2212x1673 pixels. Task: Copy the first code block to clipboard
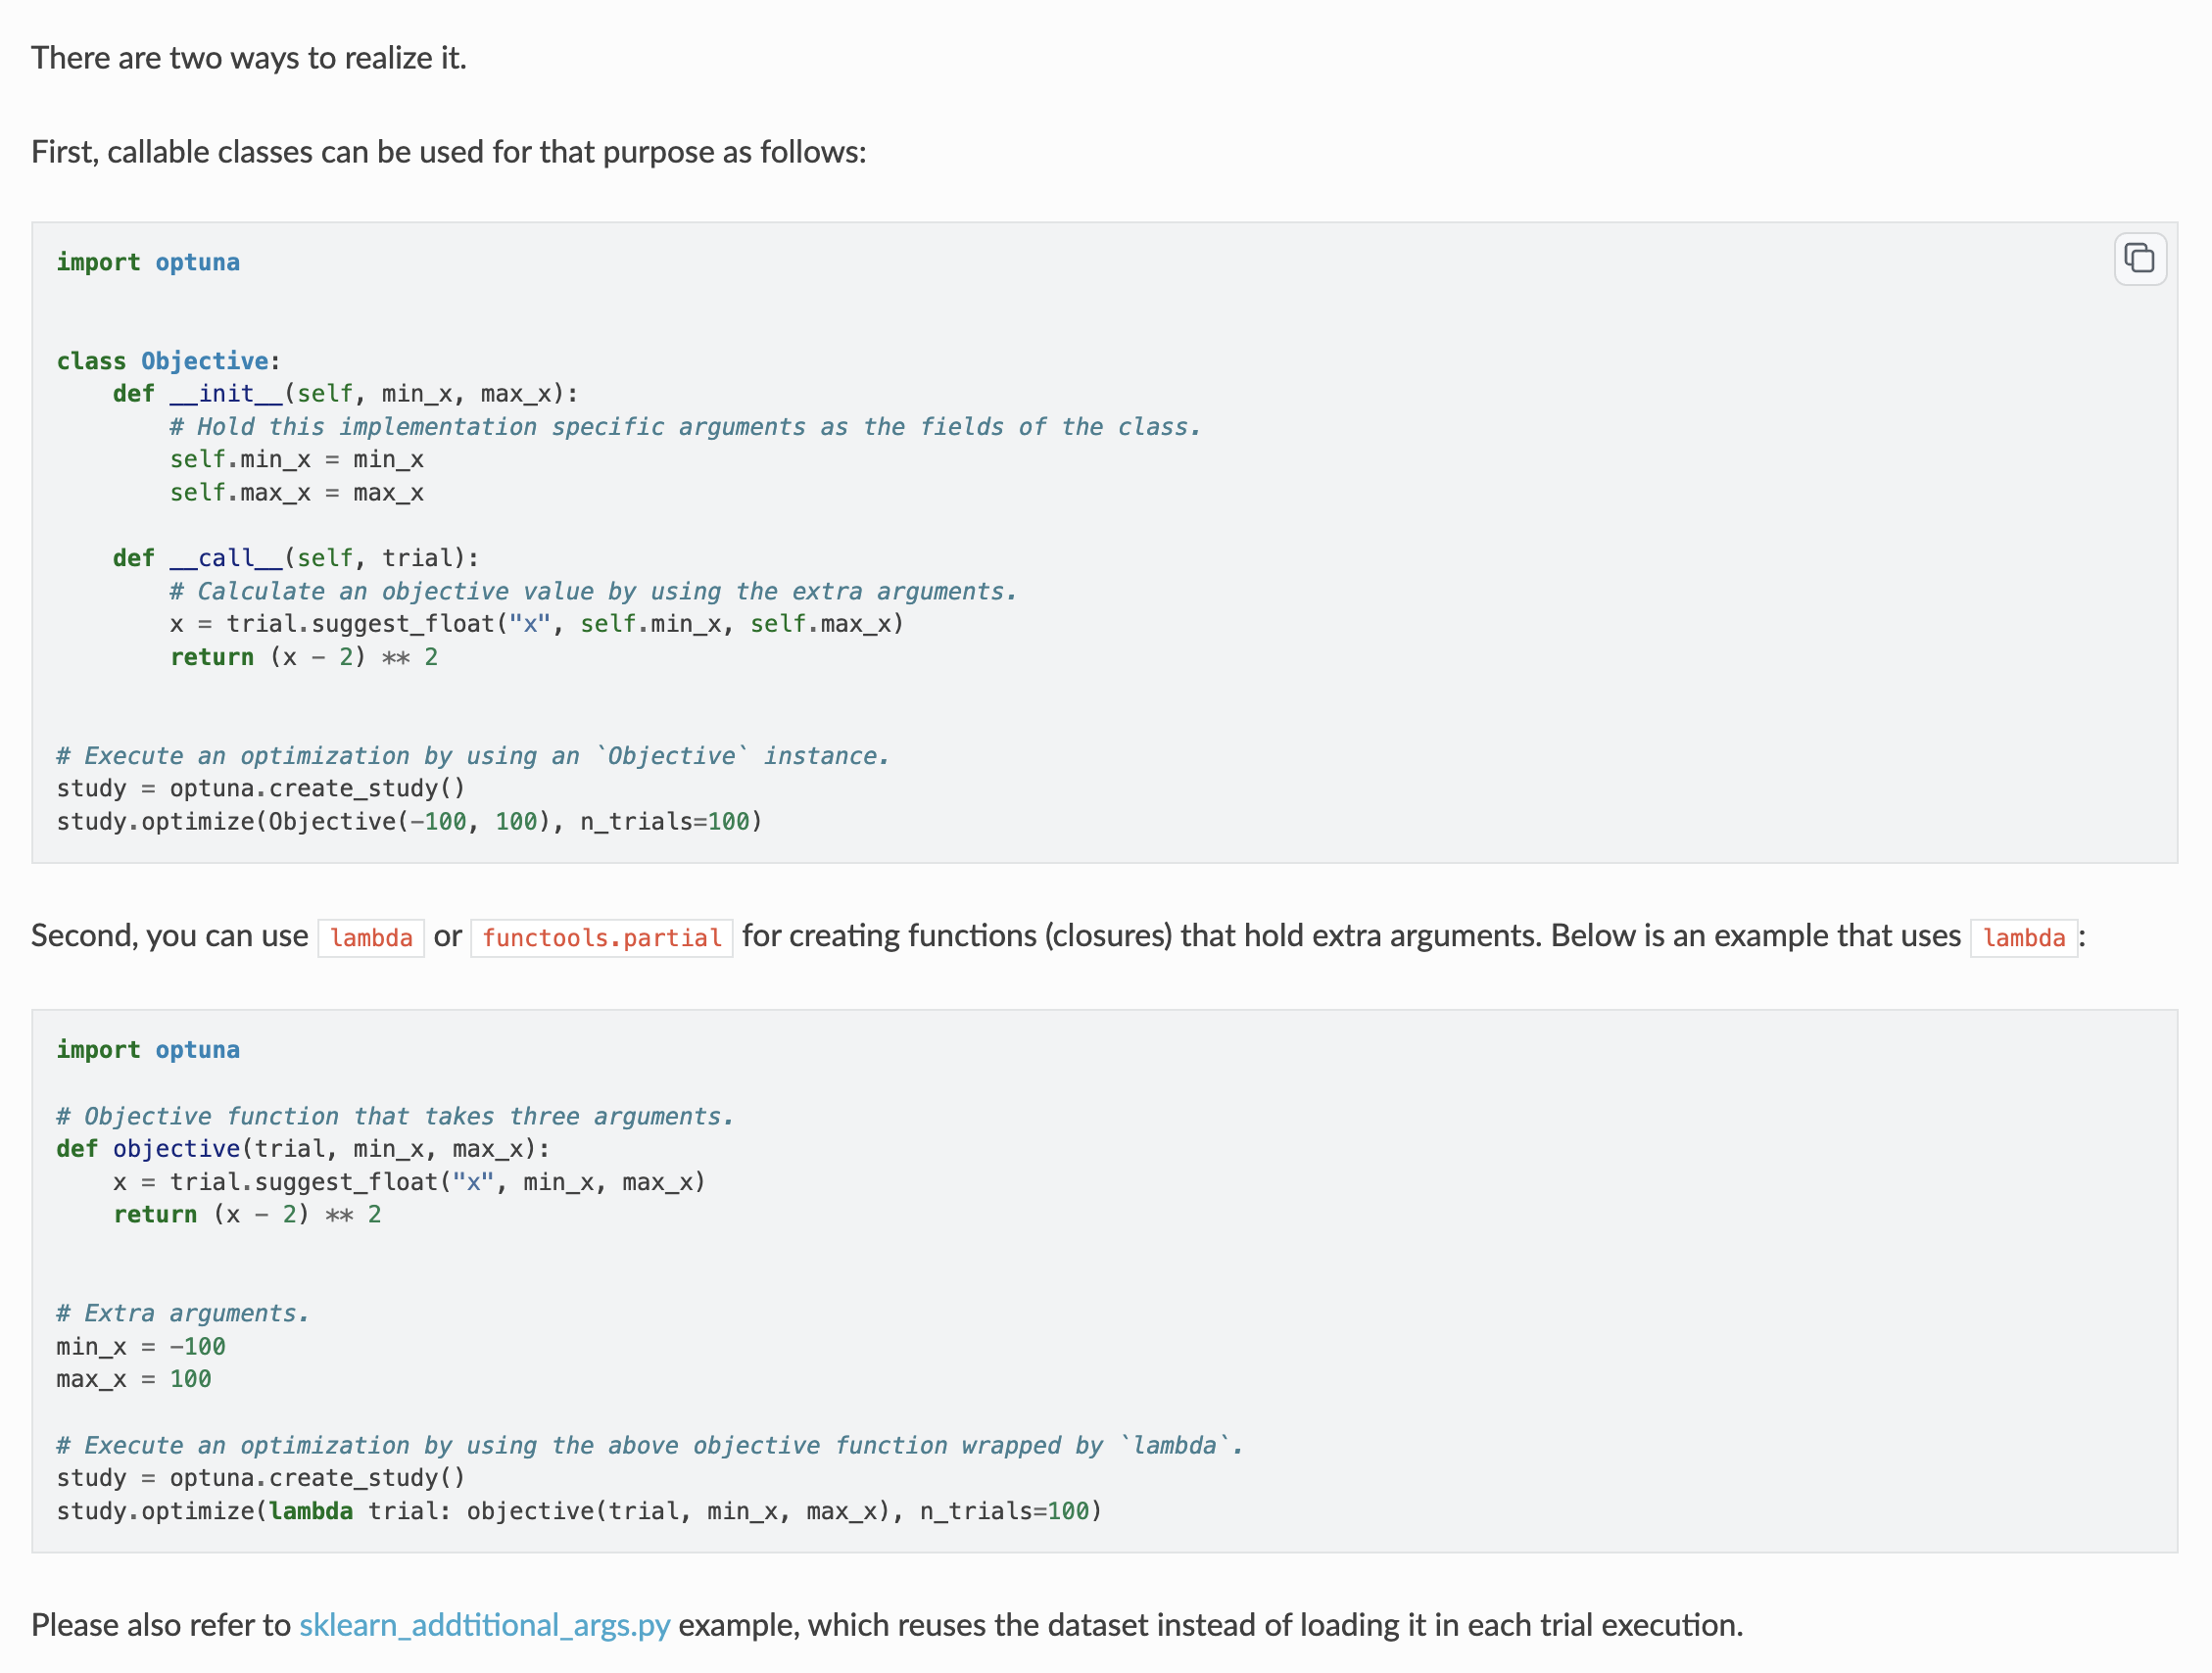[2139, 259]
